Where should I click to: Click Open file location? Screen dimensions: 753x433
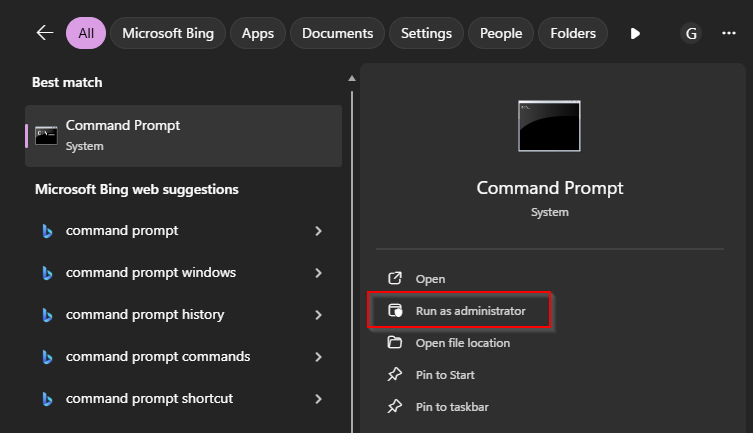(x=463, y=343)
